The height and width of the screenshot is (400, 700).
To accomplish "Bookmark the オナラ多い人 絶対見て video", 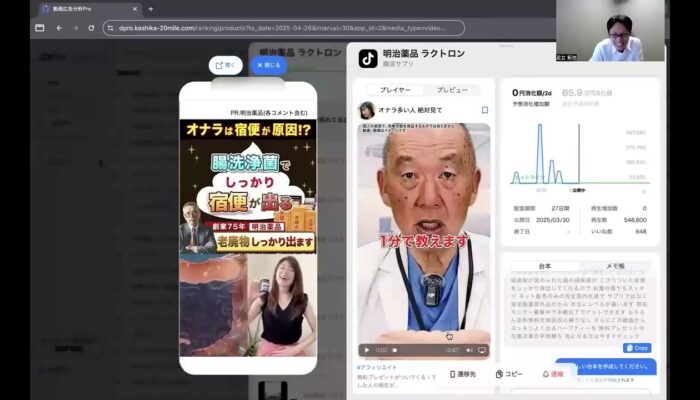I will tap(485, 110).
